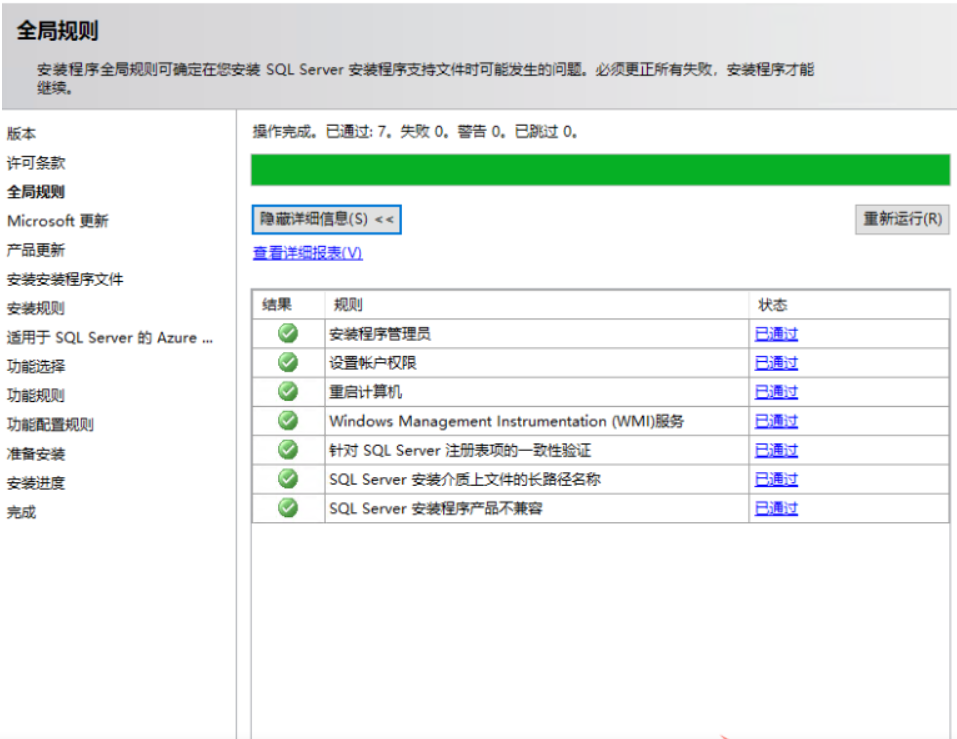Viewport: 957px width, 739px height.
Task: Click the green check icon for 重启计算机
Action: click(x=288, y=391)
